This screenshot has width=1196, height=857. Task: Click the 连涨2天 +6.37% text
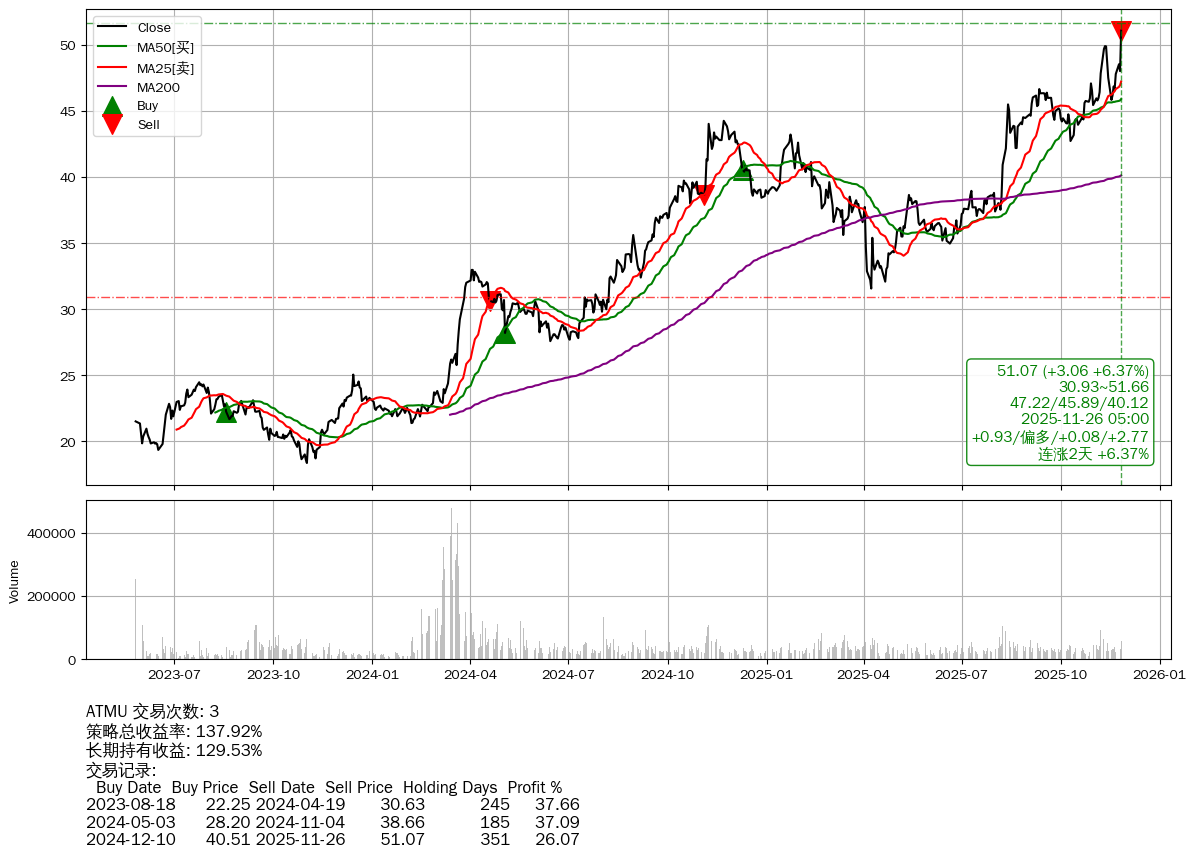pyautogui.click(x=1093, y=454)
